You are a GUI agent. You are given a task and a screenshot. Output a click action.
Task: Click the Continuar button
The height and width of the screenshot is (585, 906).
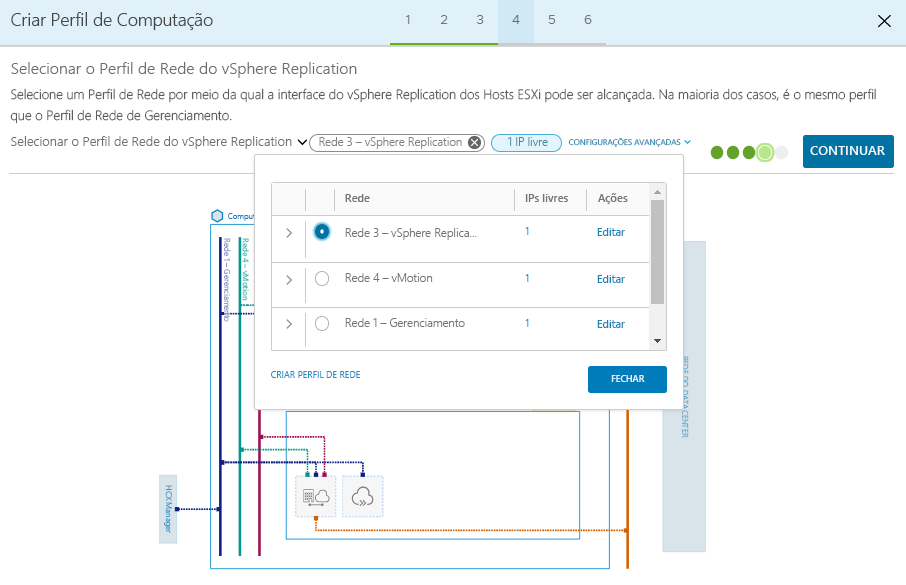(848, 151)
